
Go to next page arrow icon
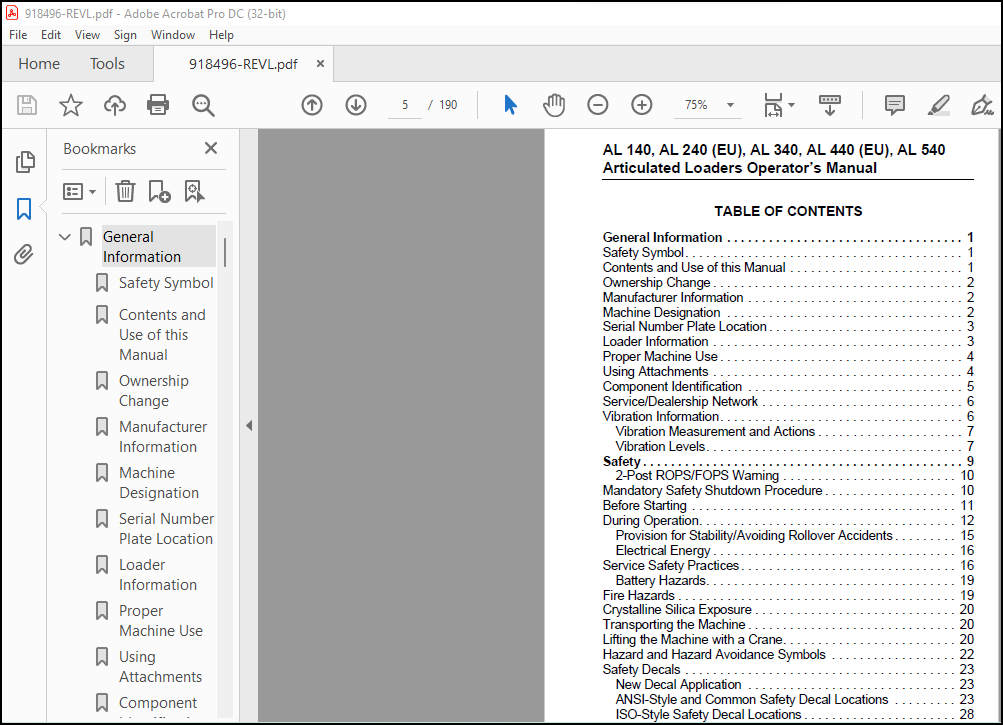coord(356,105)
